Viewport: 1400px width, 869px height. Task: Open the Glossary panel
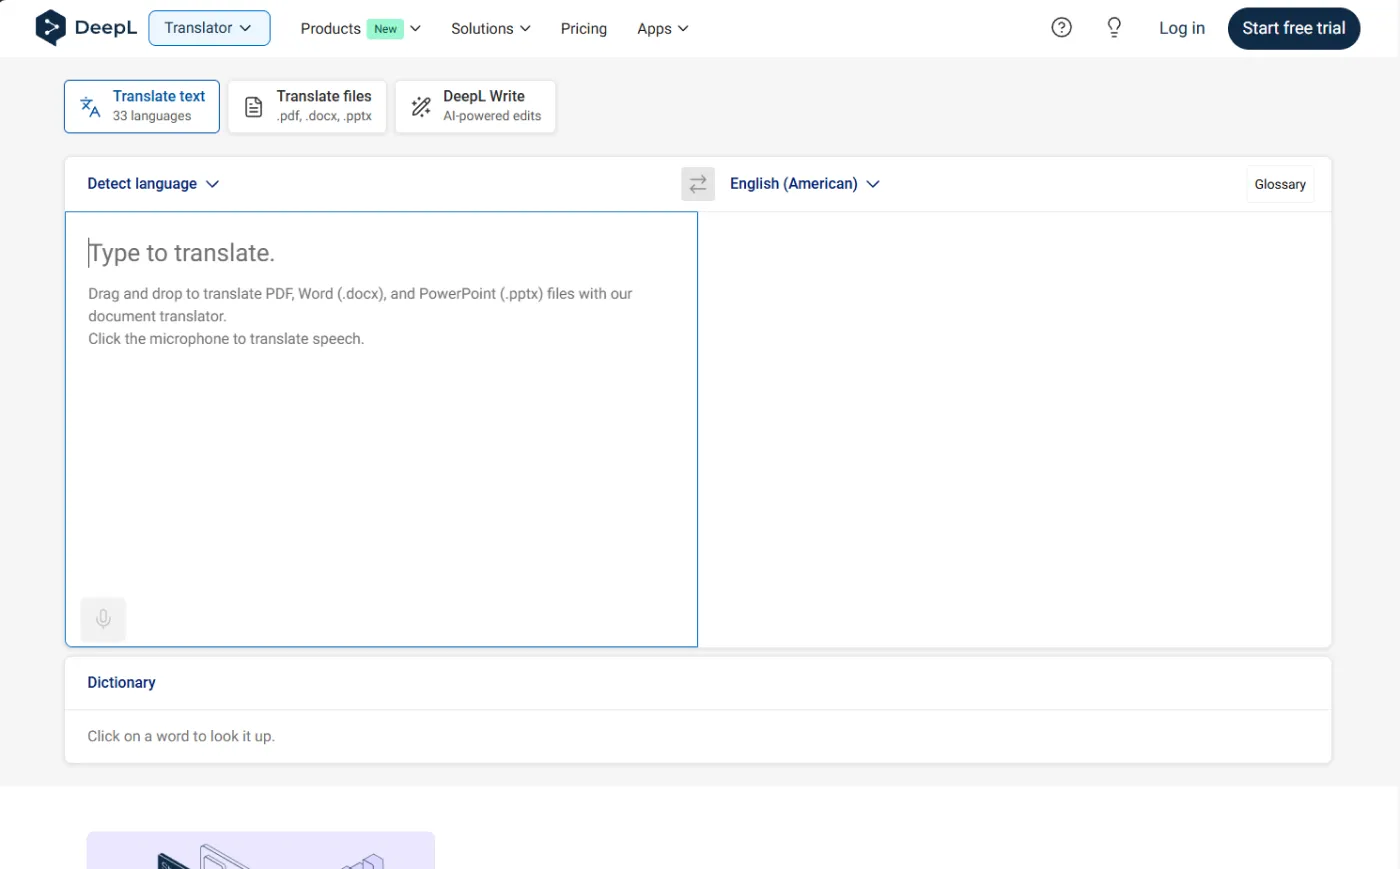1279,183
